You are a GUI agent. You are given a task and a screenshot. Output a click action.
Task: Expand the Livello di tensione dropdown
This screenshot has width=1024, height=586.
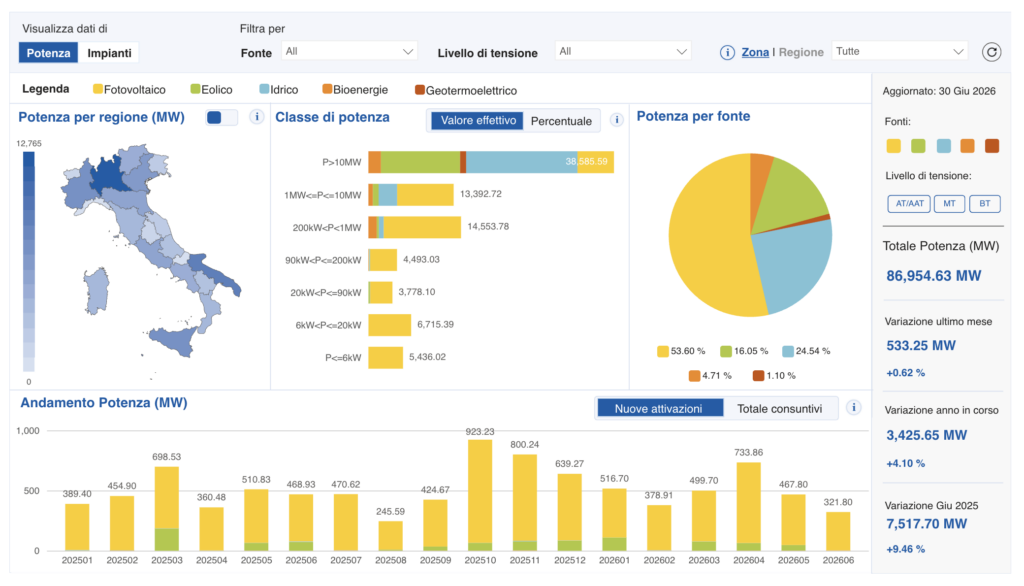click(622, 52)
